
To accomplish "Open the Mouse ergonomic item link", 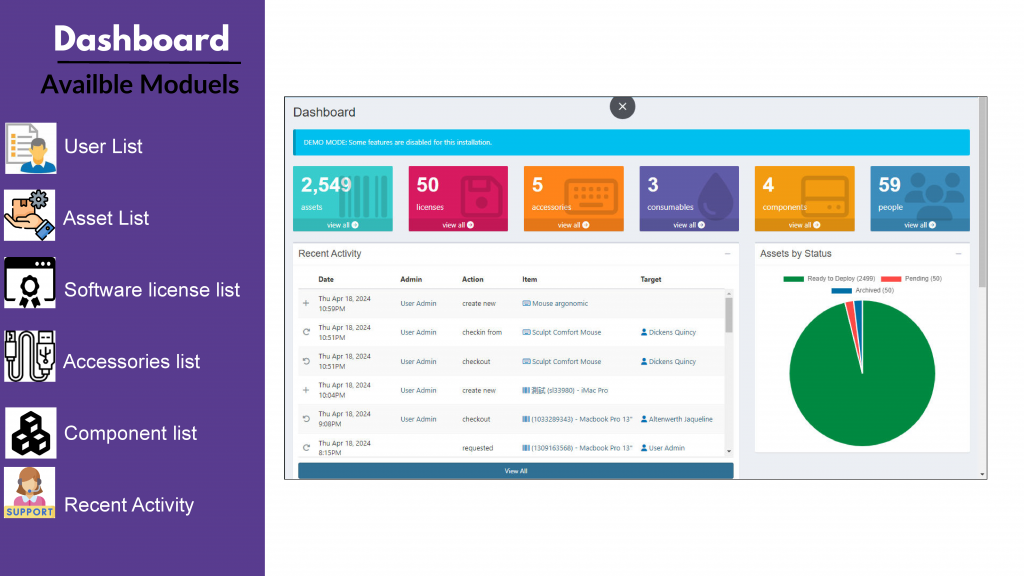I will point(559,303).
